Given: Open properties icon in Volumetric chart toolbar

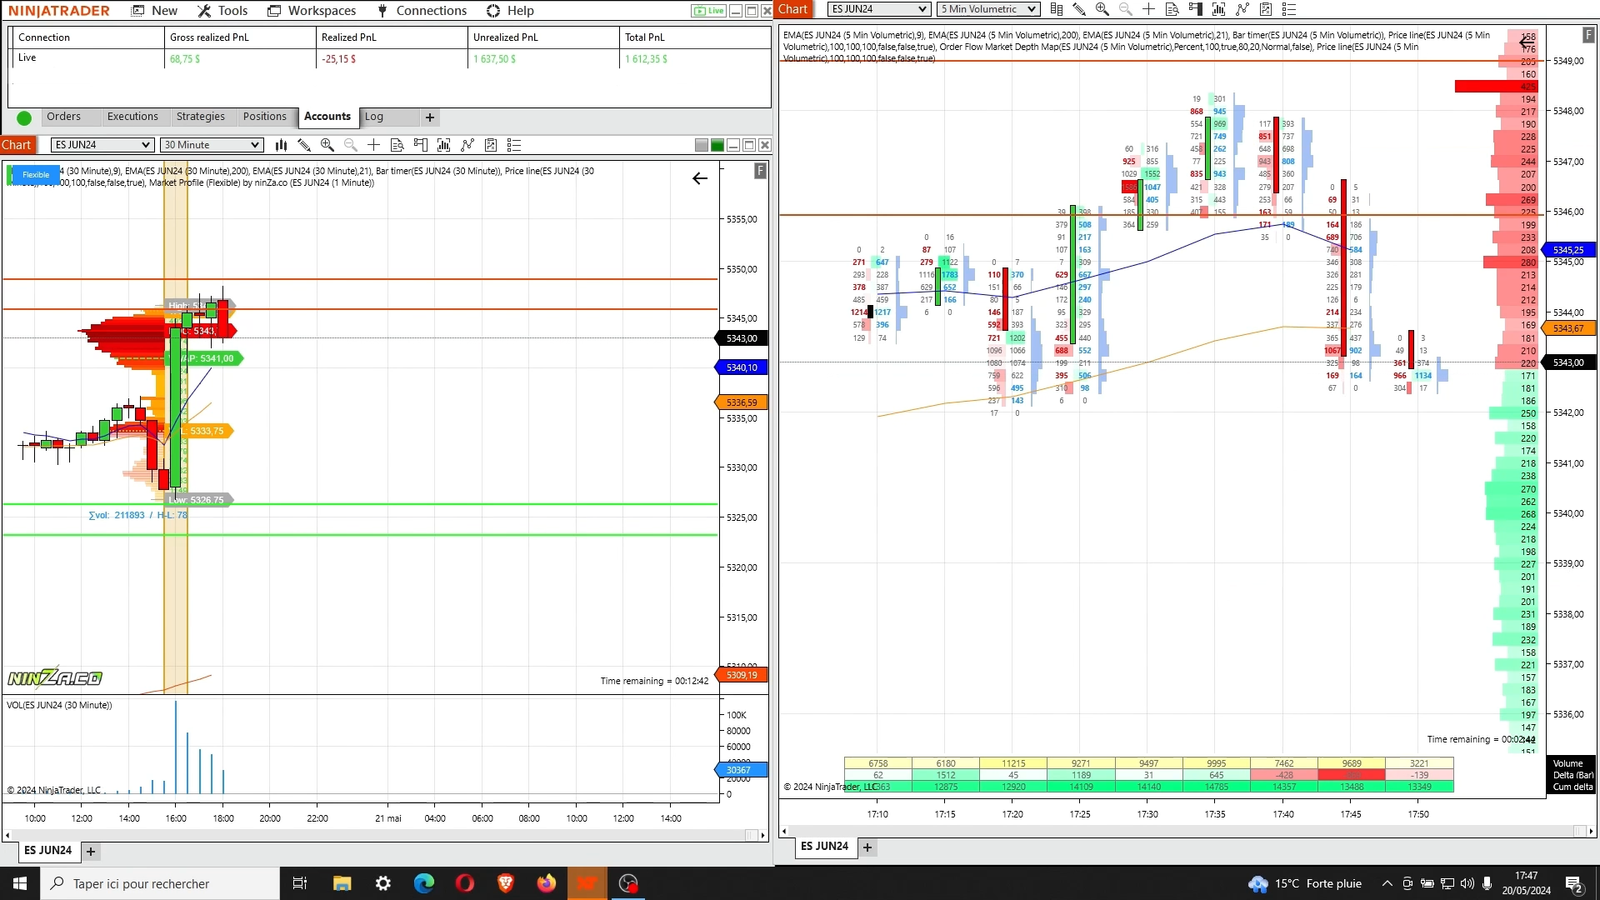Looking at the screenshot, I should [x=1266, y=9].
